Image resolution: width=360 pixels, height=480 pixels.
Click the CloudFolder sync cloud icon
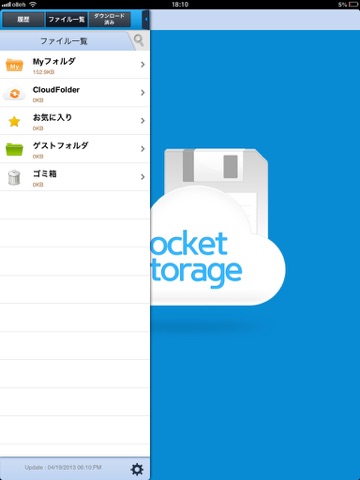[14, 94]
